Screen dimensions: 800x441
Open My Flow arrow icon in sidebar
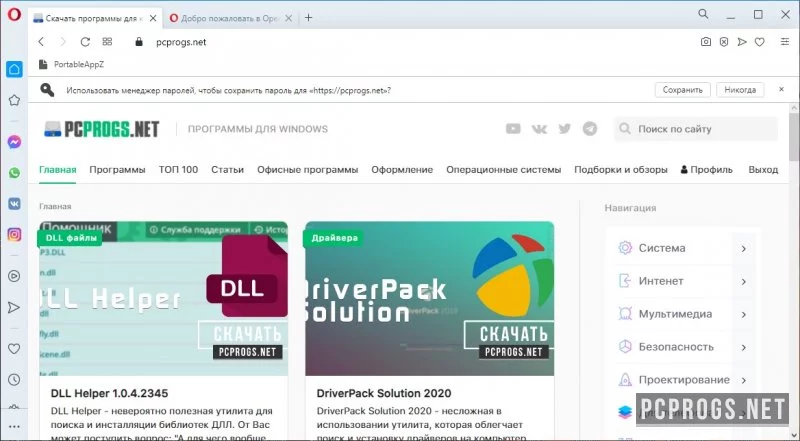click(x=14, y=307)
